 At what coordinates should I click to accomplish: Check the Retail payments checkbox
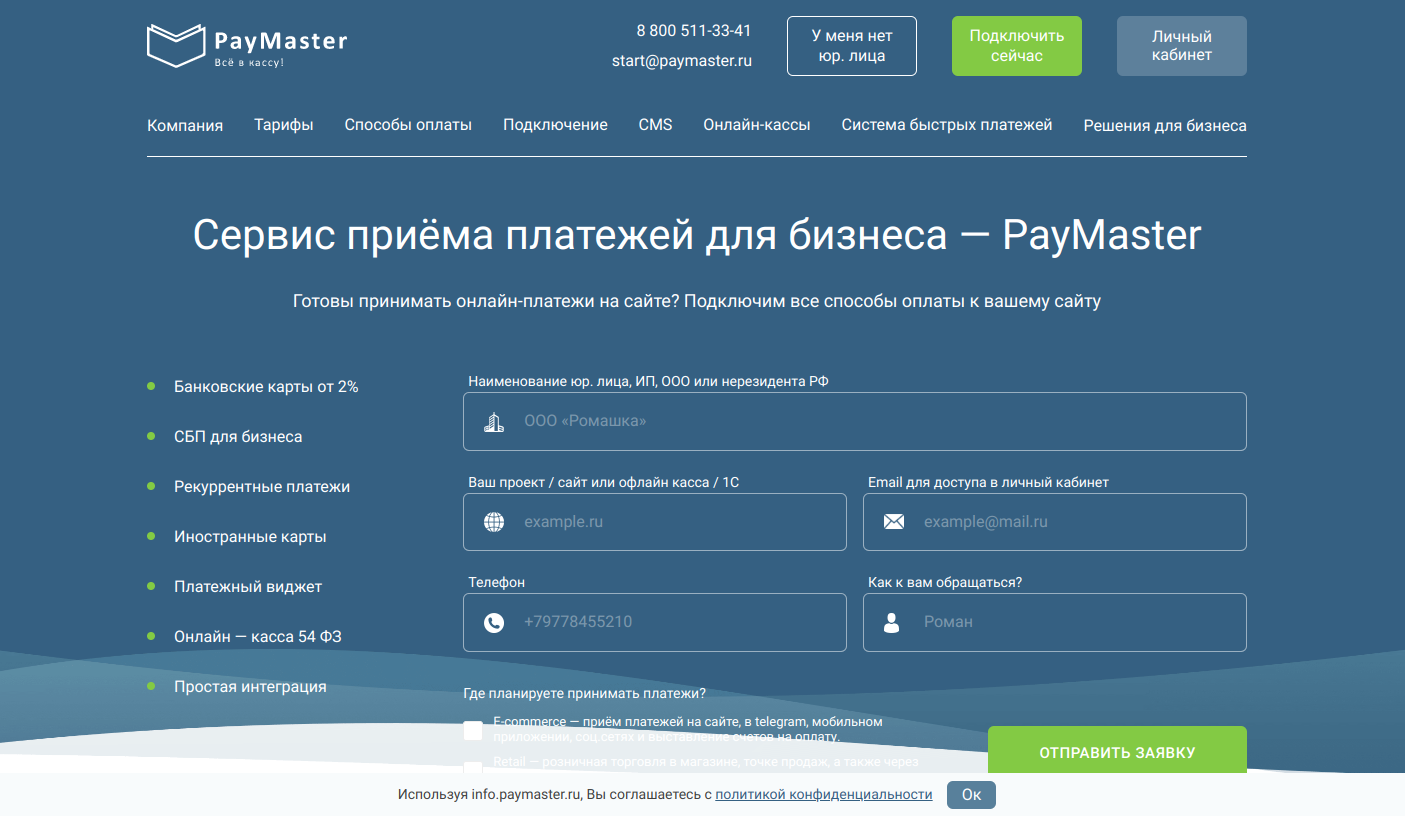pyautogui.click(x=473, y=767)
